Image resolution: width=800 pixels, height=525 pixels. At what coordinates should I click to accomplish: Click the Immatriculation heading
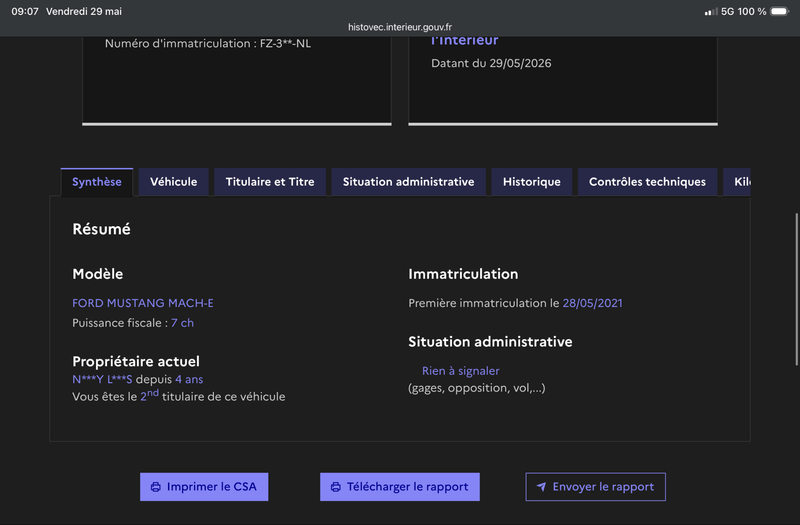[463, 274]
